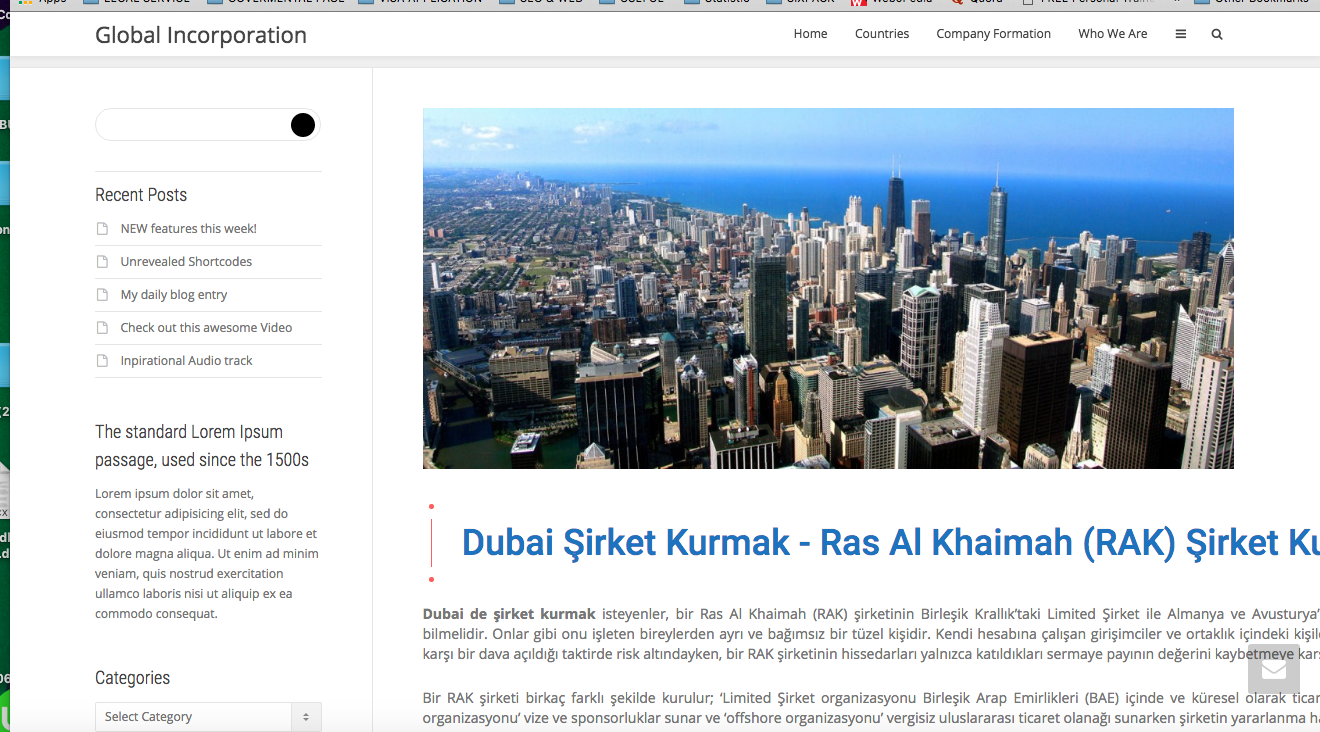Image resolution: width=1320 pixels, height=732 pixels.
Task: Click the Recent Posts sidebar heading
Action: tap(141, 195)
